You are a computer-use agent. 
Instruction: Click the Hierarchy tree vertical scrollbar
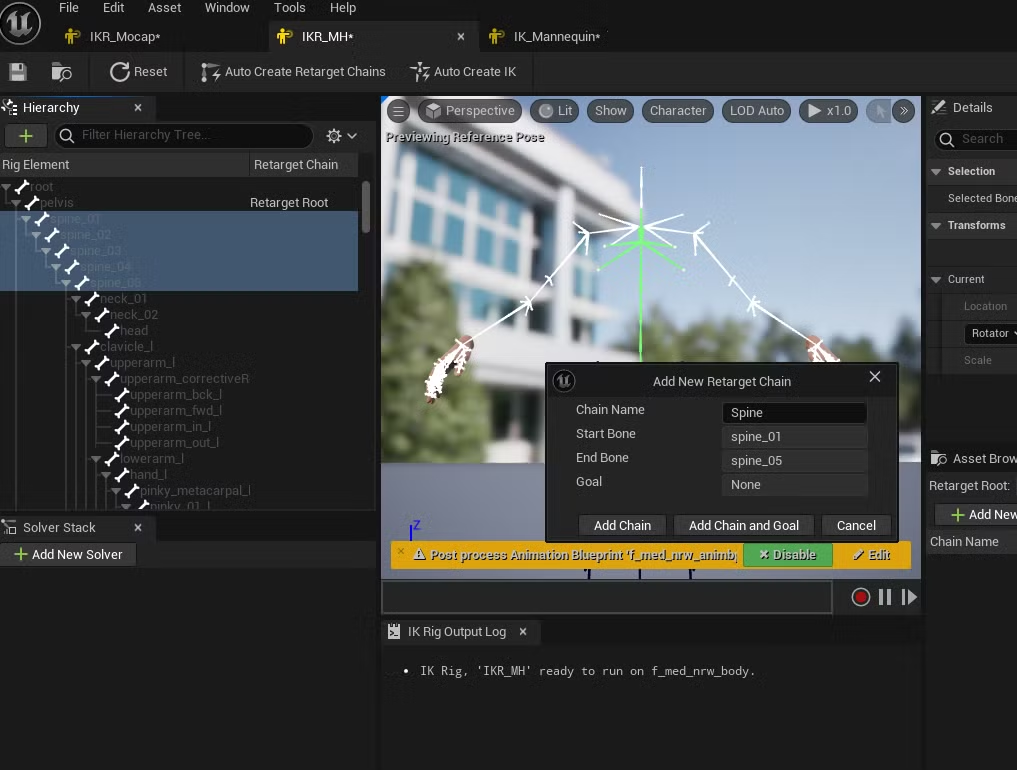coord(366,206)
